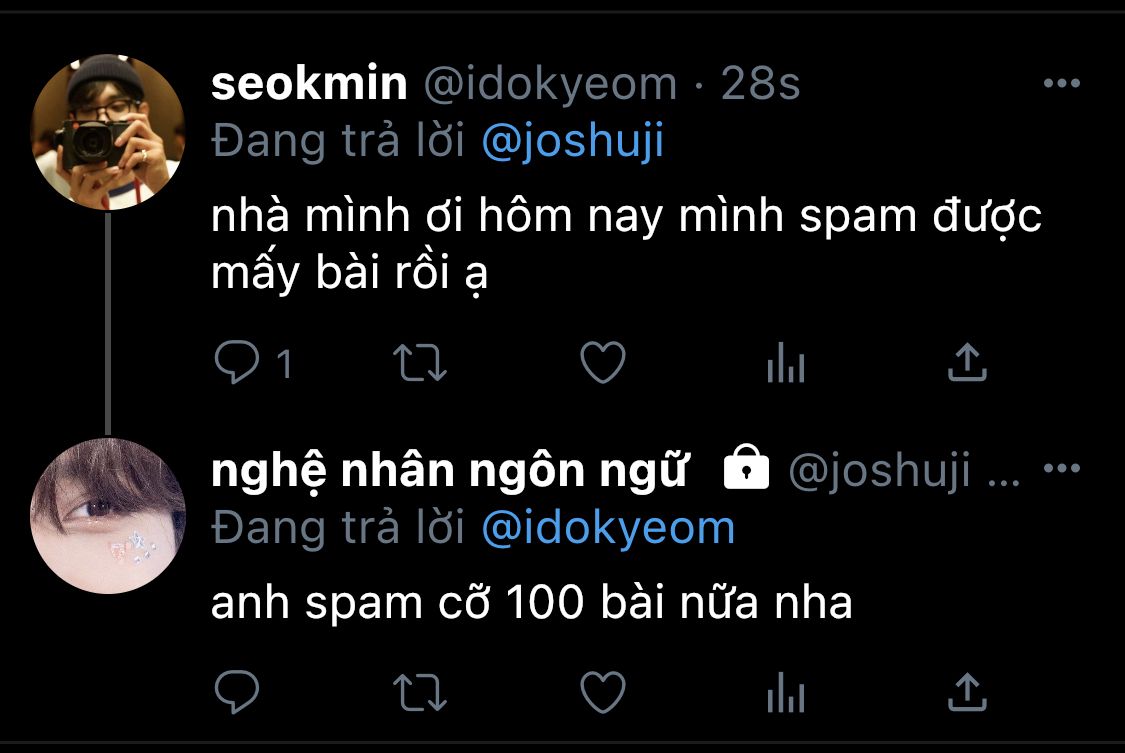Open more options on seokmin's tweet

pyautogui.click(x=1062, y=83)
